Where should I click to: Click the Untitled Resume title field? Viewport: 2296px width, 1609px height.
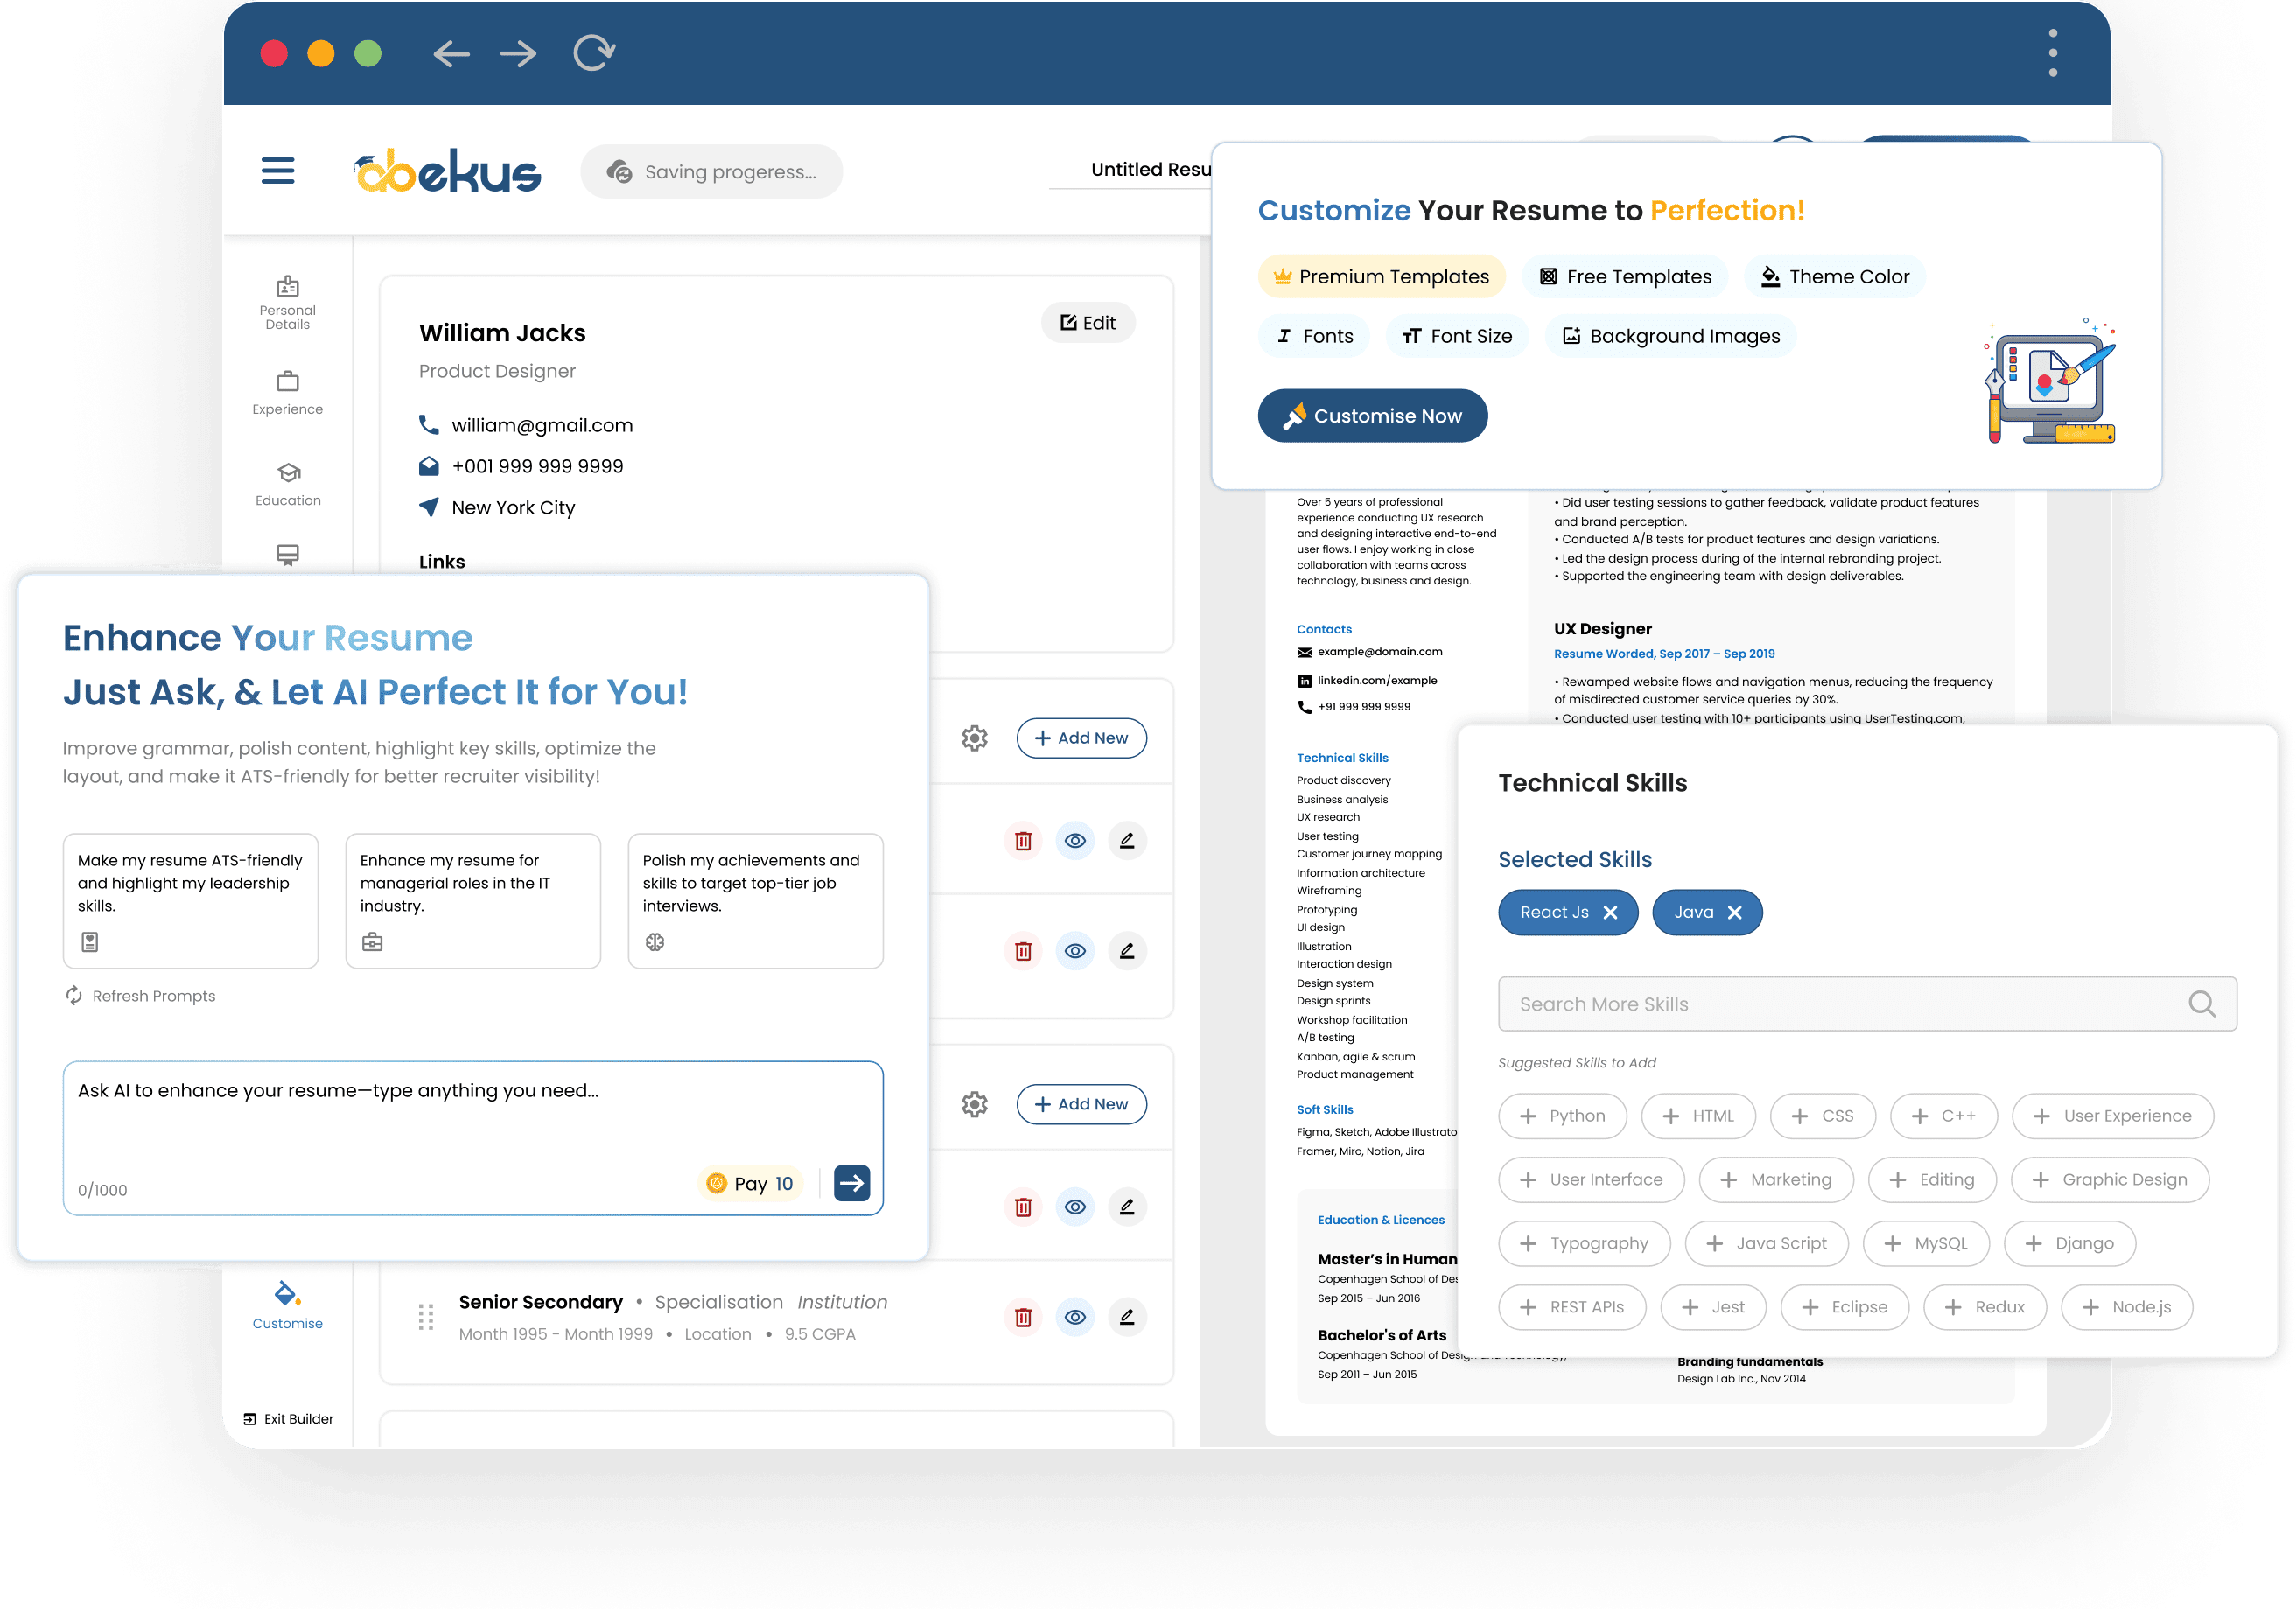click(1131, 169)
